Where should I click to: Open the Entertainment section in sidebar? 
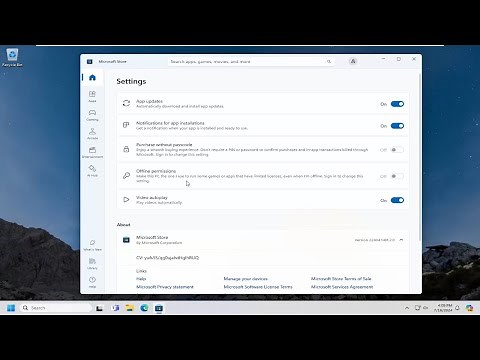(x=92, y=152)
